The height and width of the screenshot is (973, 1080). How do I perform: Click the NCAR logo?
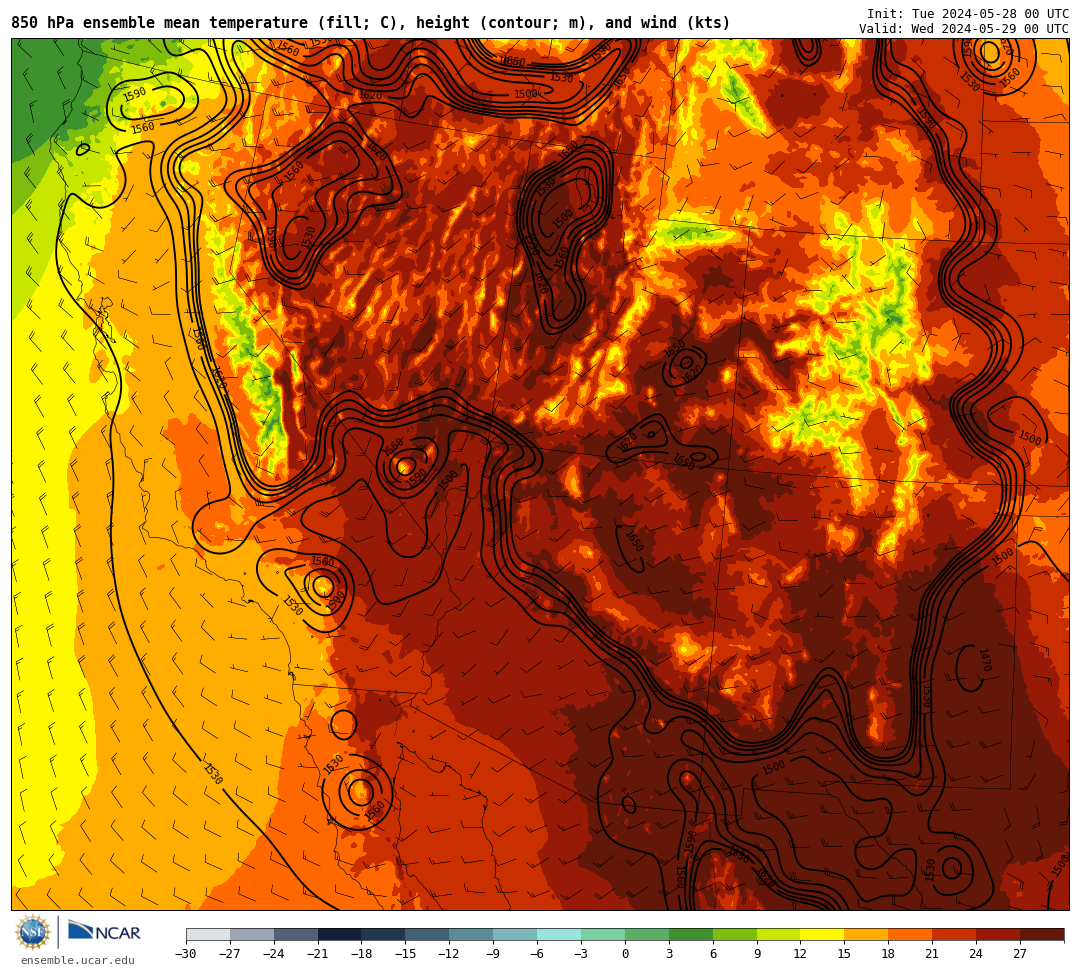(105, 932)
